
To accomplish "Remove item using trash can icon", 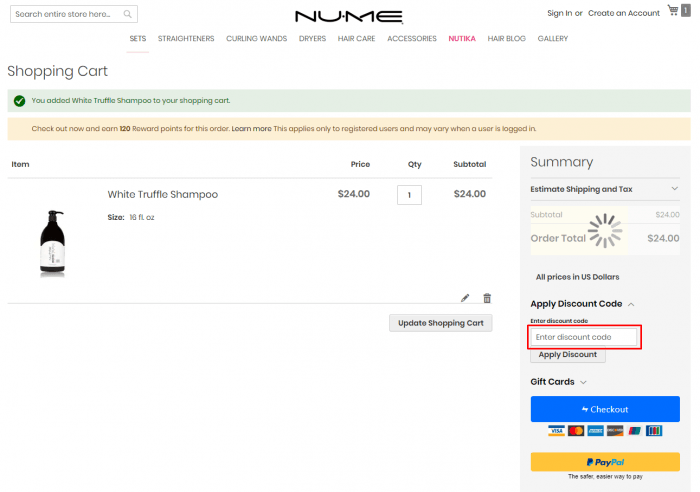I will 487,297.
